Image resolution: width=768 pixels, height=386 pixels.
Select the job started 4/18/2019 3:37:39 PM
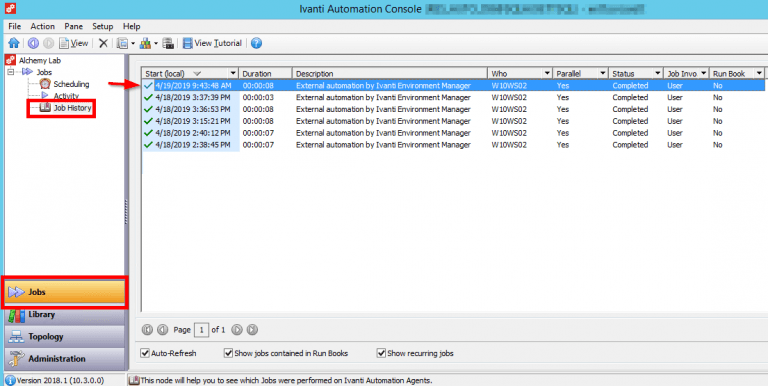click(x=453, y=97)
